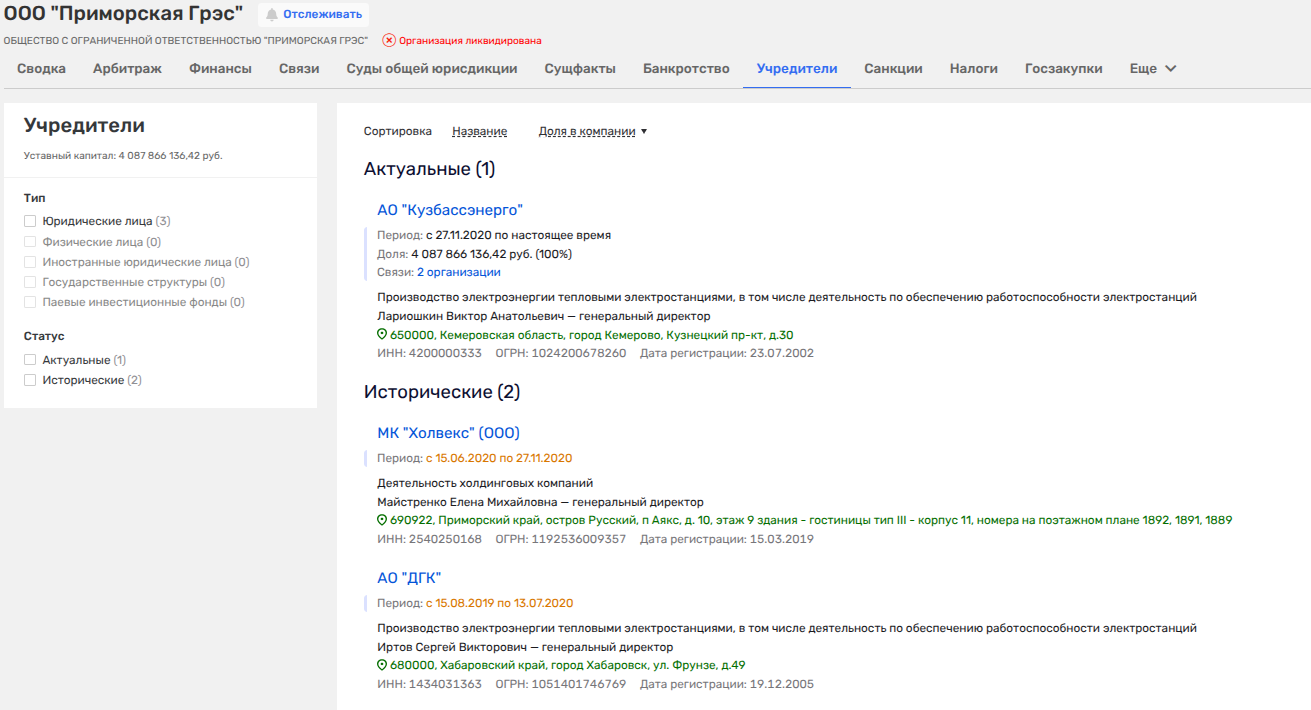
Task: Enable the Актуальные status filter
Action: click(x=30, y=360)
